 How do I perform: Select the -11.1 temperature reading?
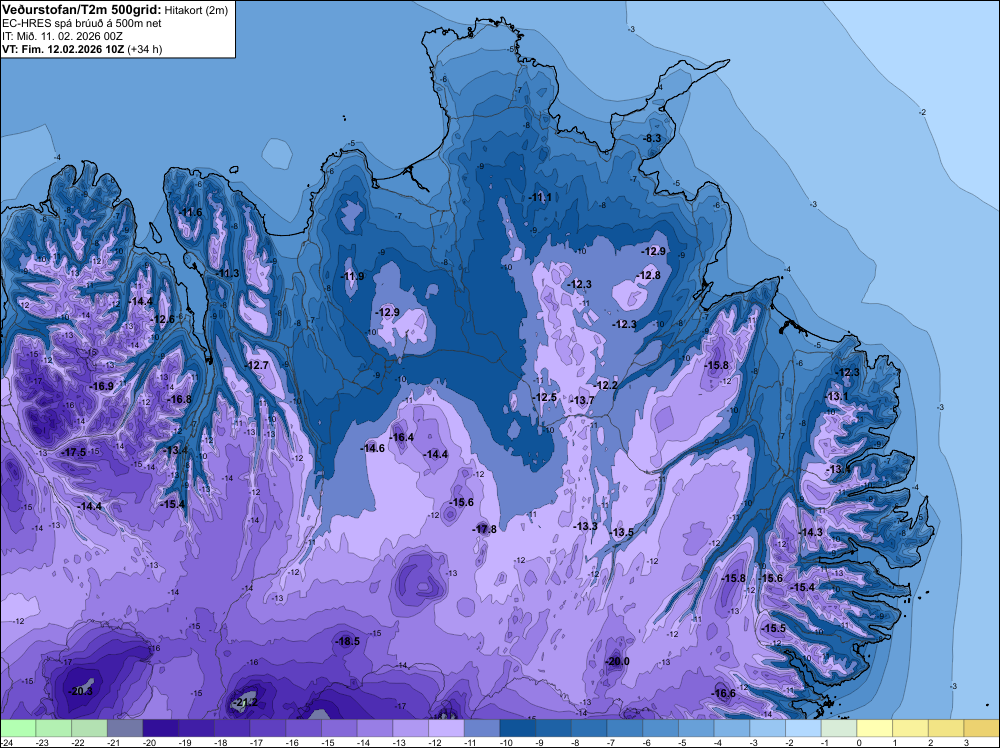540,197
